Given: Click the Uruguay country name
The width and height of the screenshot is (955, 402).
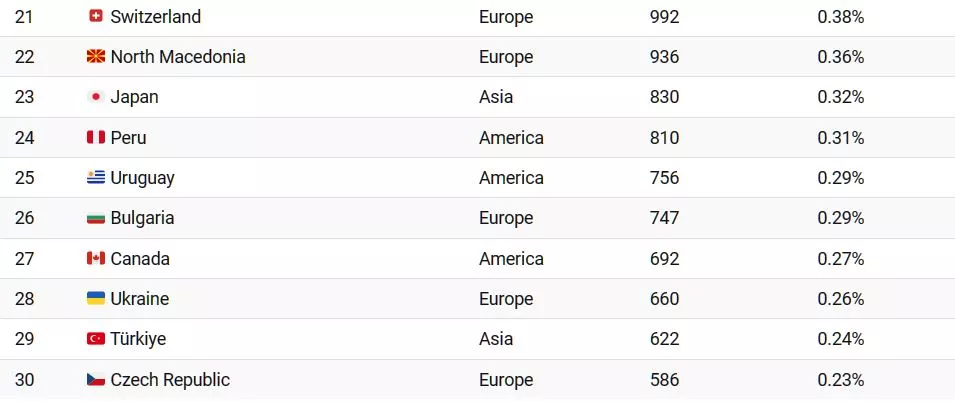Looking at the screenshot, I should tap(142, 178).
